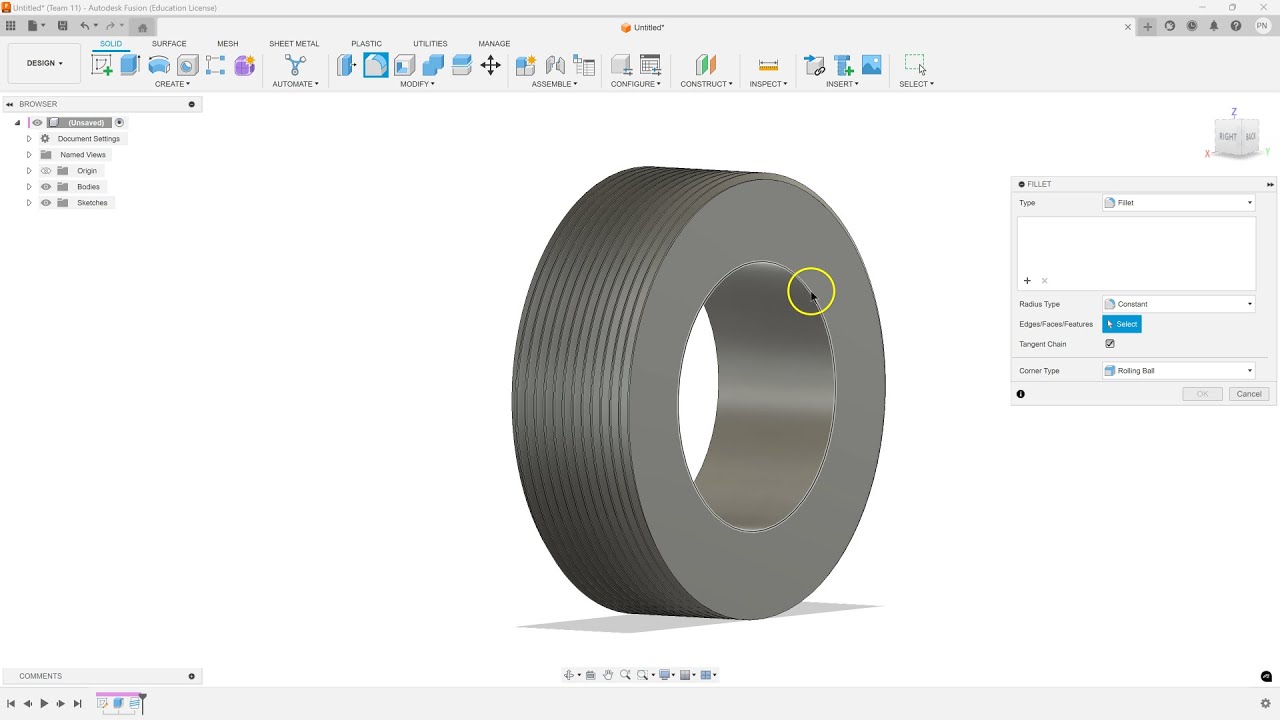The height and width of the screenshot is (720, 1280).
Task: Select the Shell tool
Action: pyautogui.click(x=404, y=65)
